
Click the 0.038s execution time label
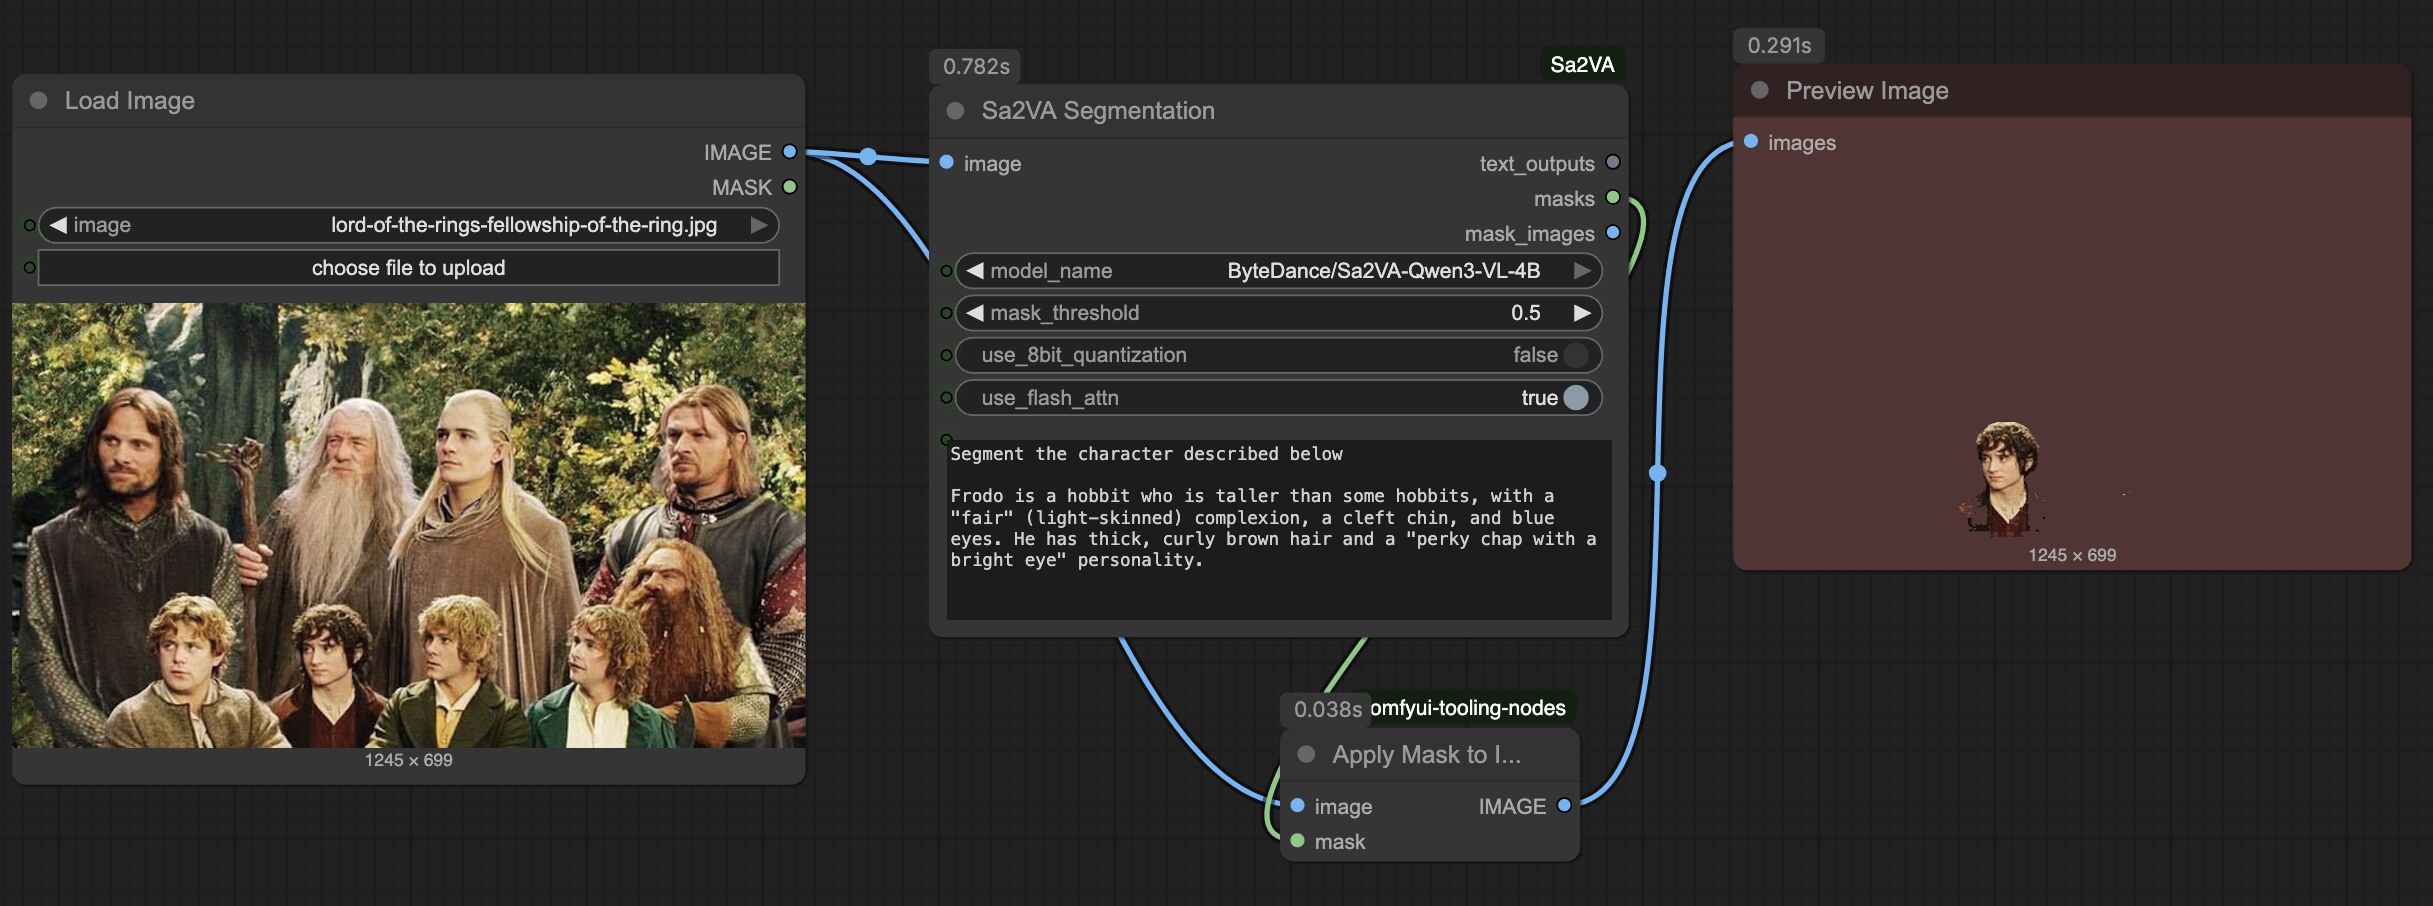1327,710
